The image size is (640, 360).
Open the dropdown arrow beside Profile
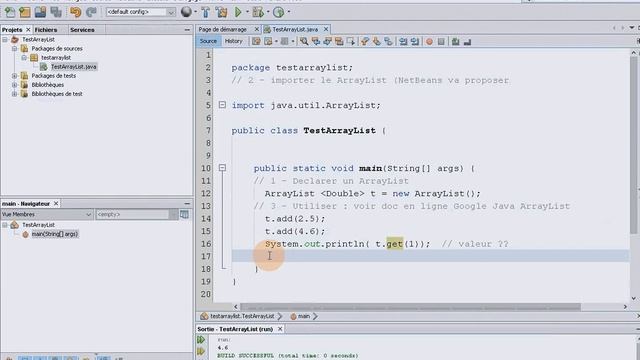click(x=289, y=12)
